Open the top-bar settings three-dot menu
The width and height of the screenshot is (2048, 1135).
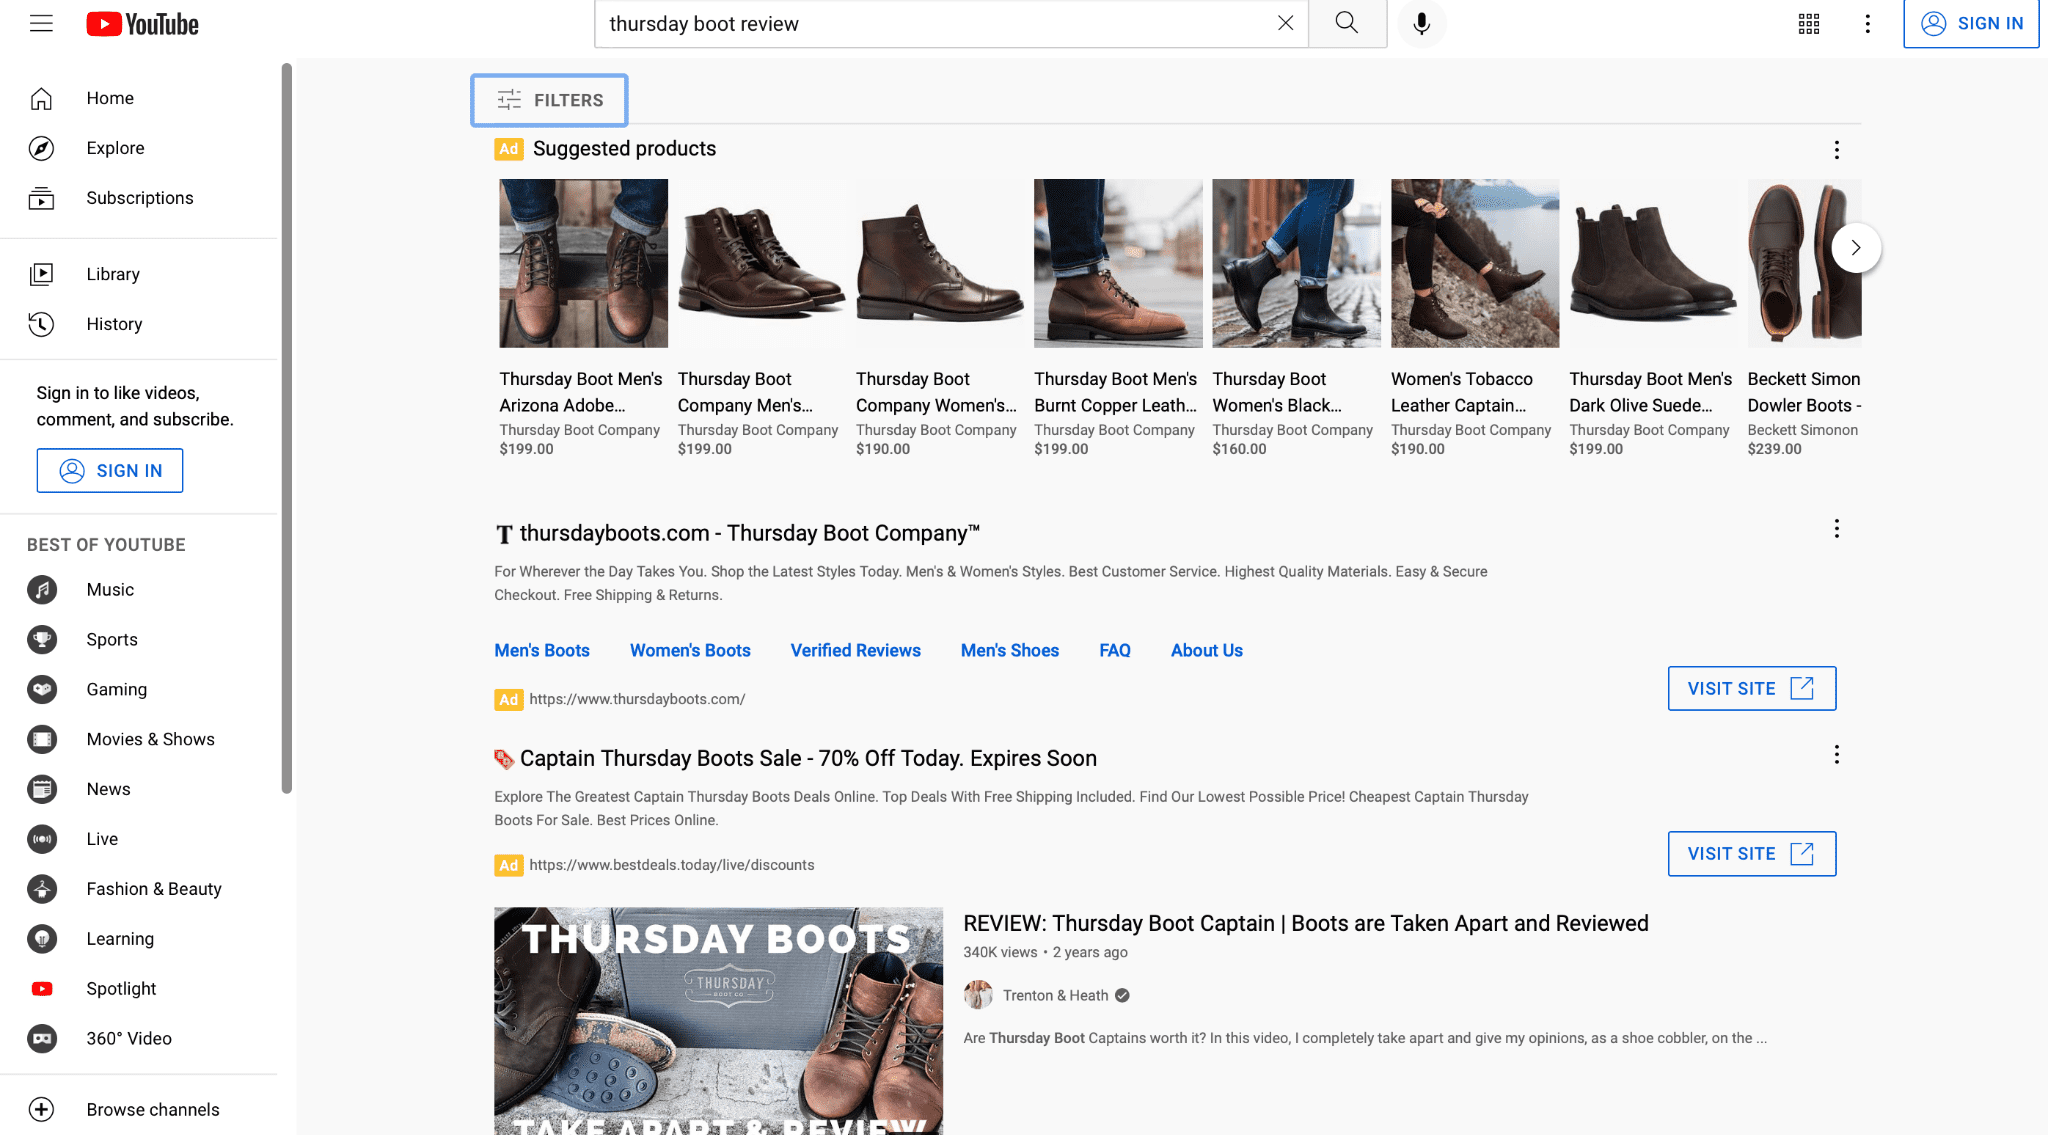(1867, 23)
